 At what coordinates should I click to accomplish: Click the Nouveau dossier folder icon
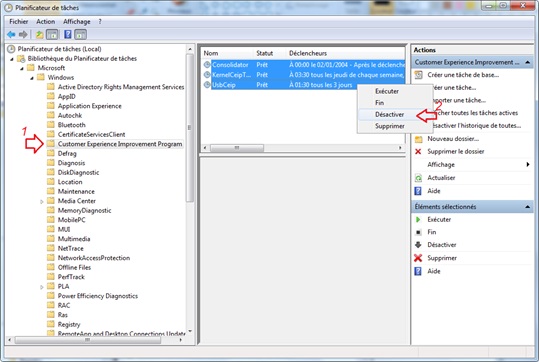pos(418,139)
